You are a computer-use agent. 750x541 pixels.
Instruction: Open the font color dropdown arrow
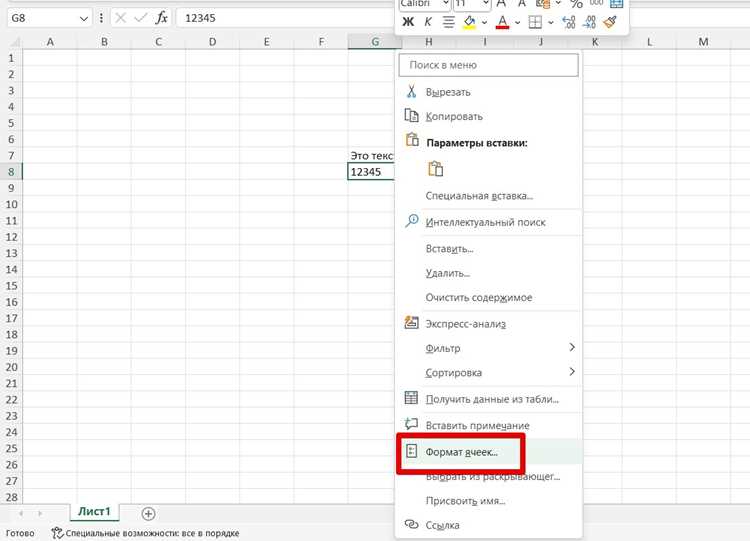(518, 22)
